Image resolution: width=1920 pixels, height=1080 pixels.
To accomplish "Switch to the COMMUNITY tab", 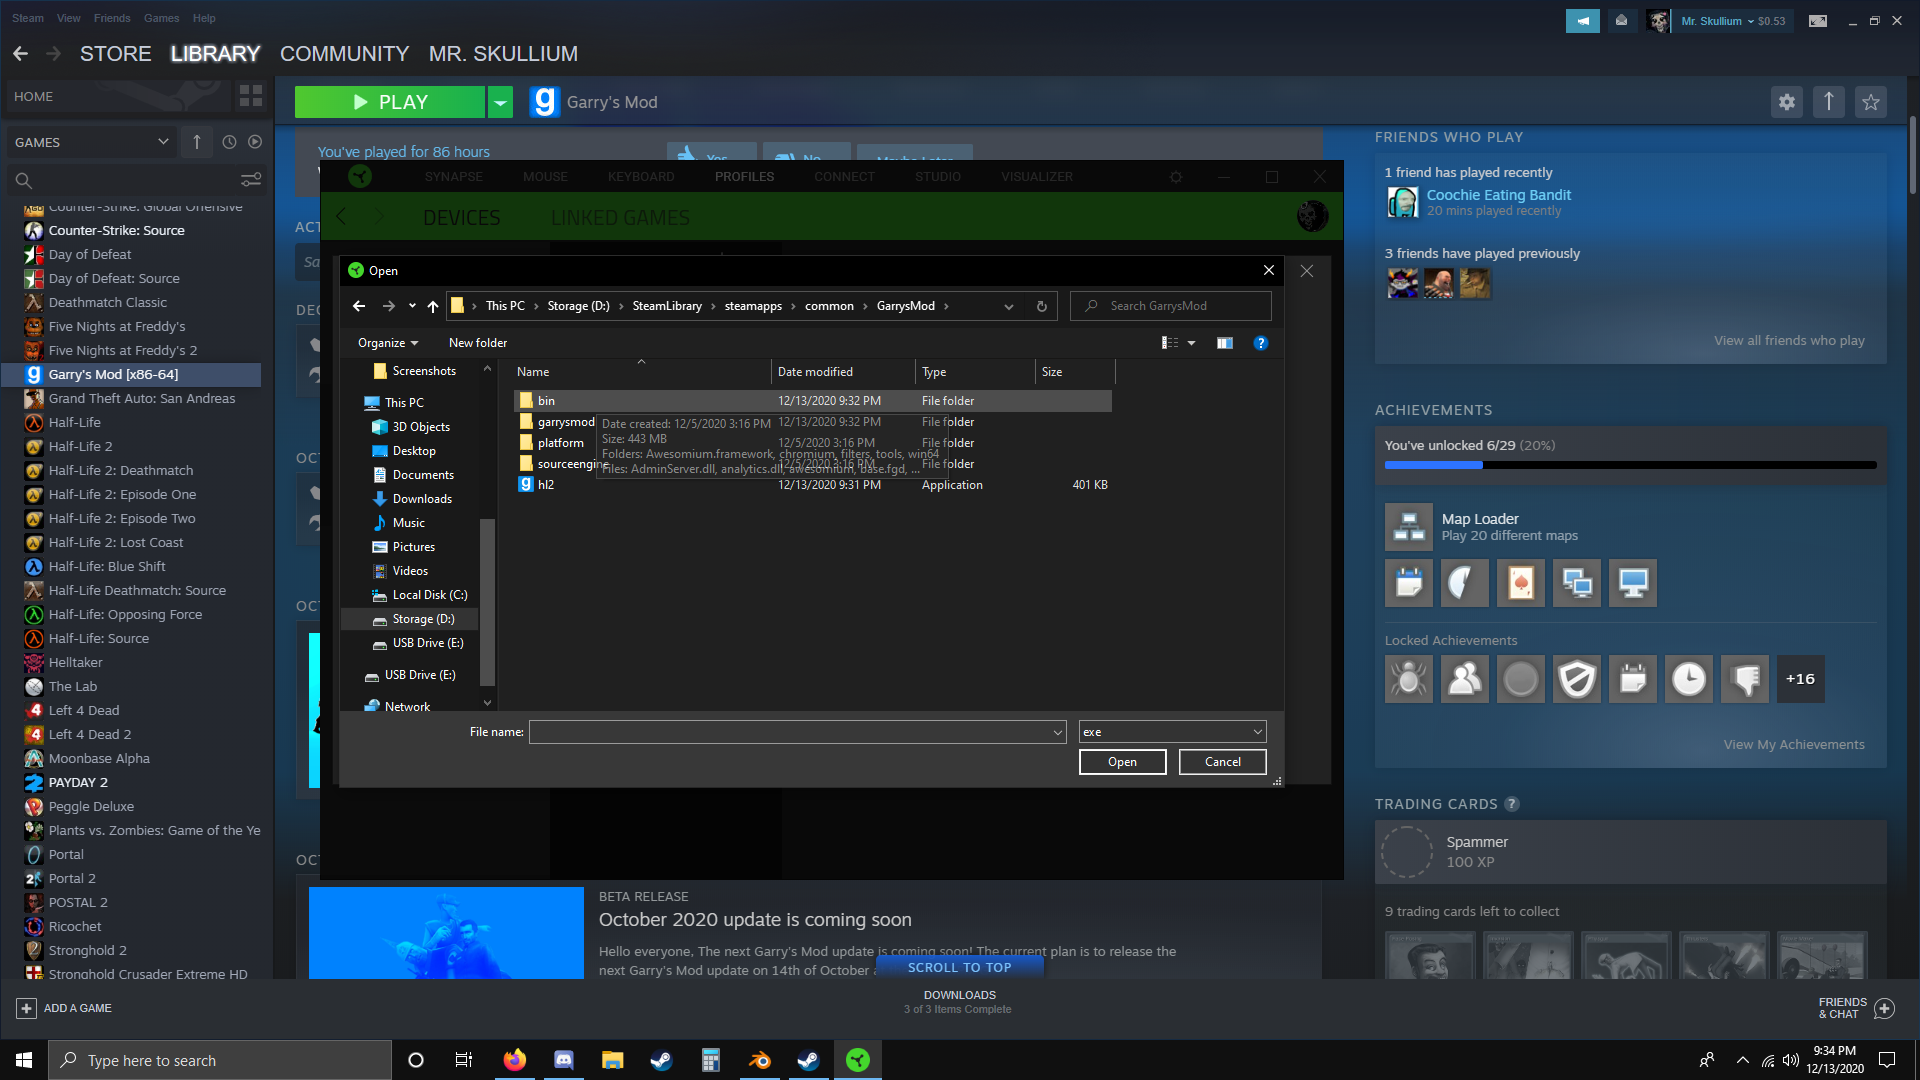I will click(344, 54).
